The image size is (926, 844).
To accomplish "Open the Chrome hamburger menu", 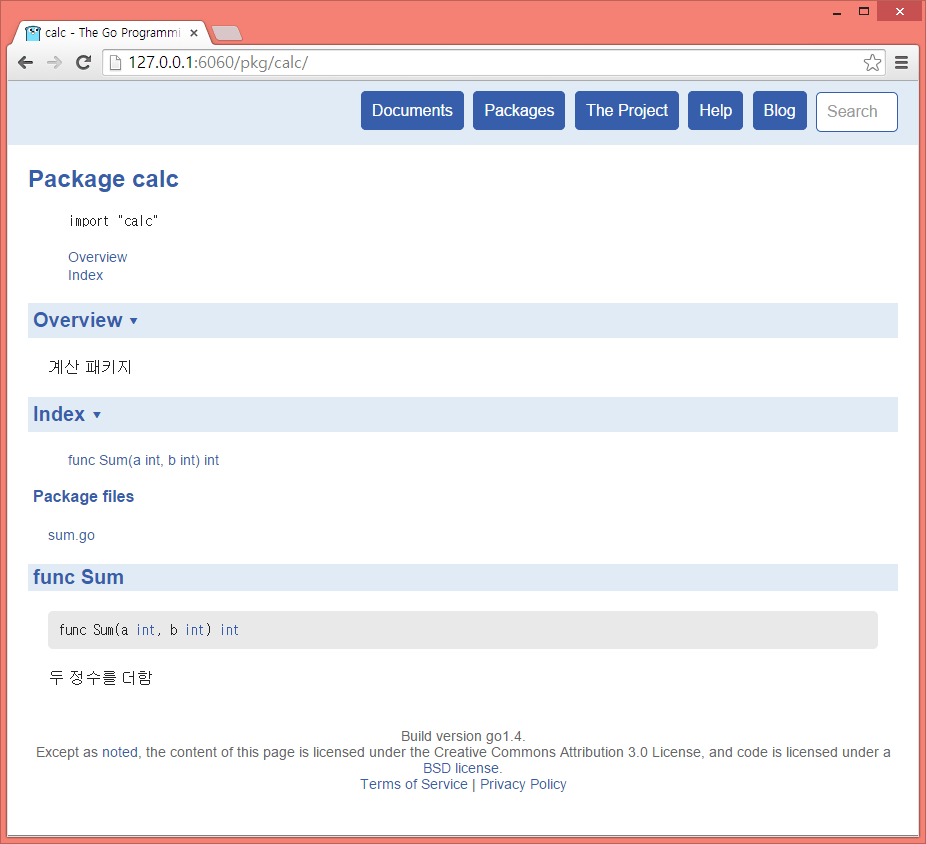I will (x=901, y=62).
